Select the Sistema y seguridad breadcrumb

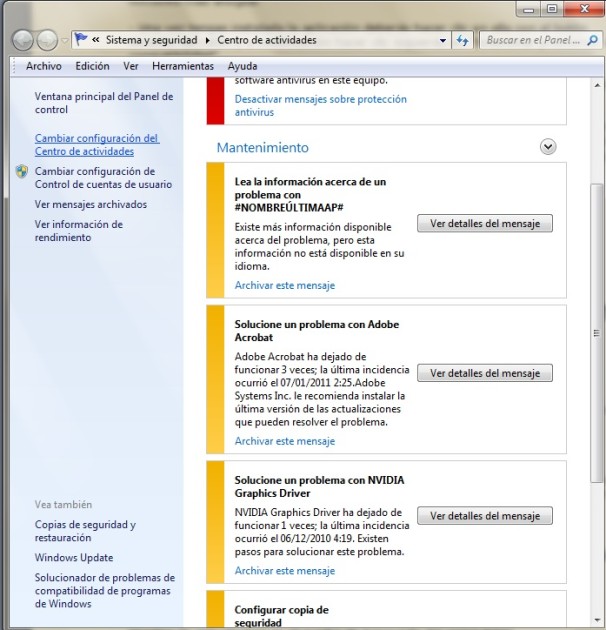152,40
